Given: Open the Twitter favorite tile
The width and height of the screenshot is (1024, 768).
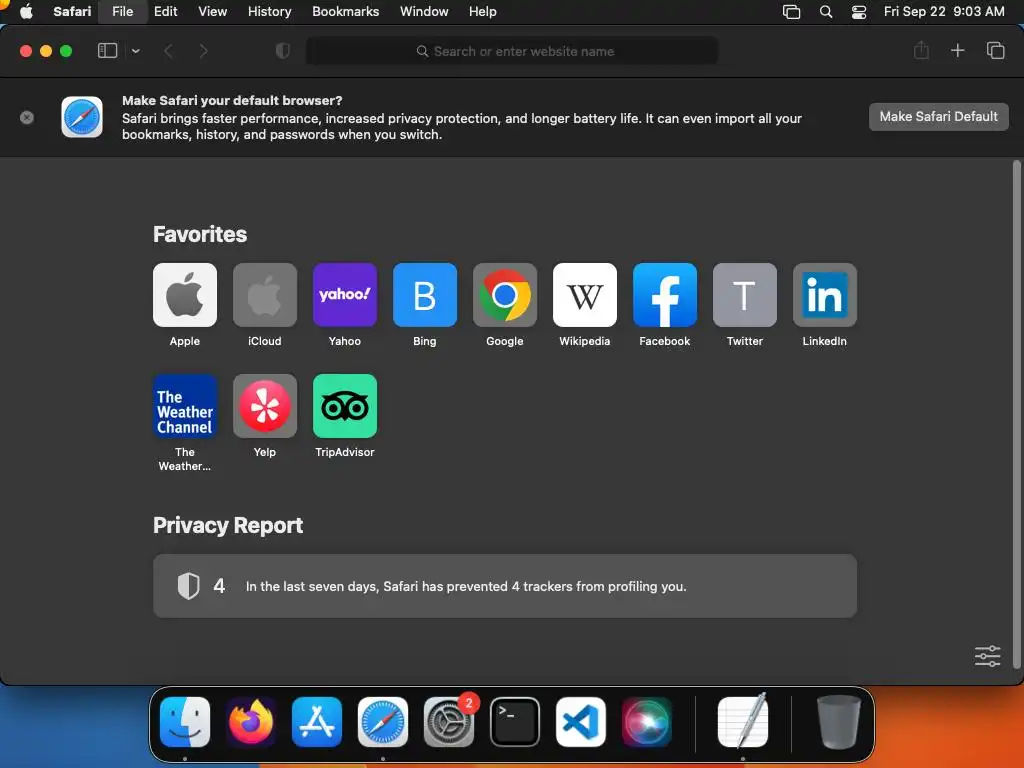Looking at the screenshot, I should click(x=744, y=295).
